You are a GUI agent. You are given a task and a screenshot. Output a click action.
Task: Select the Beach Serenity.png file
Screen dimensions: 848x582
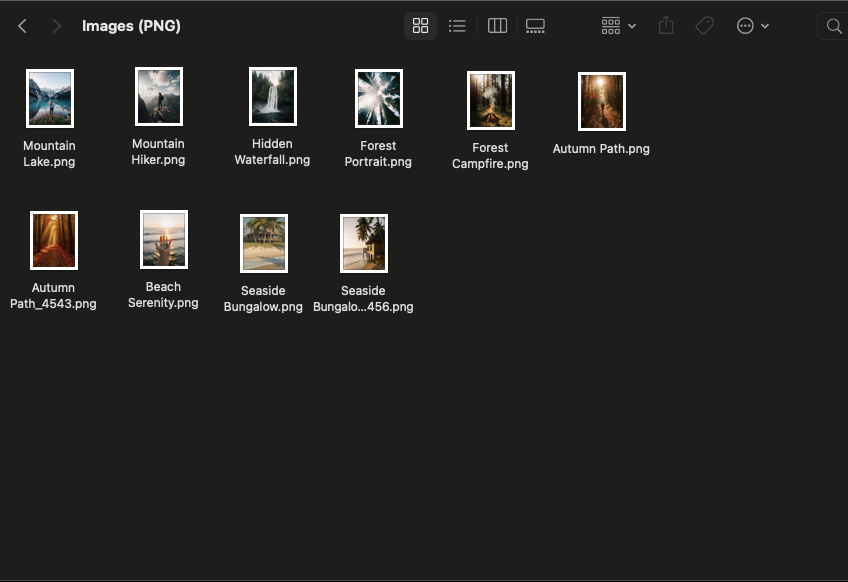tap(163, 239)
